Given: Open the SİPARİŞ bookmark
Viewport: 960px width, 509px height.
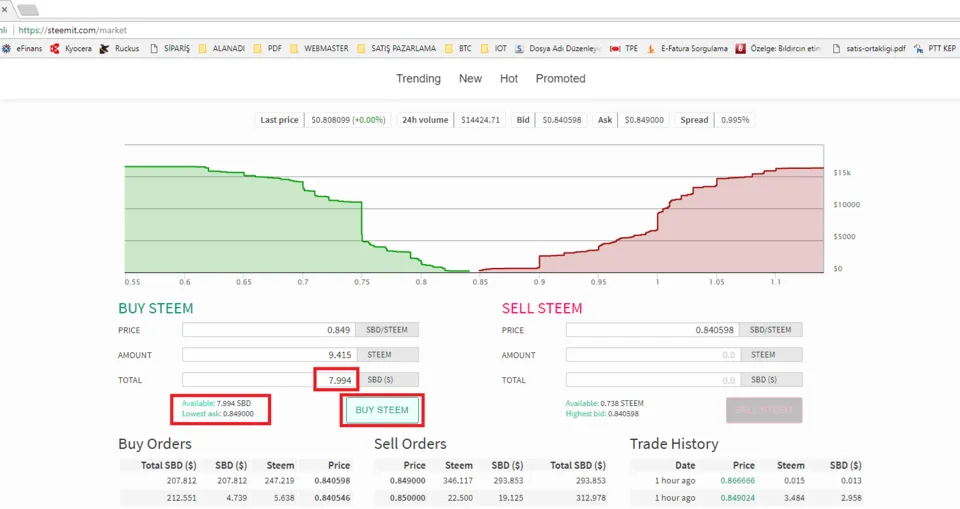Looking at the screenshot, I should pos(170,48).
